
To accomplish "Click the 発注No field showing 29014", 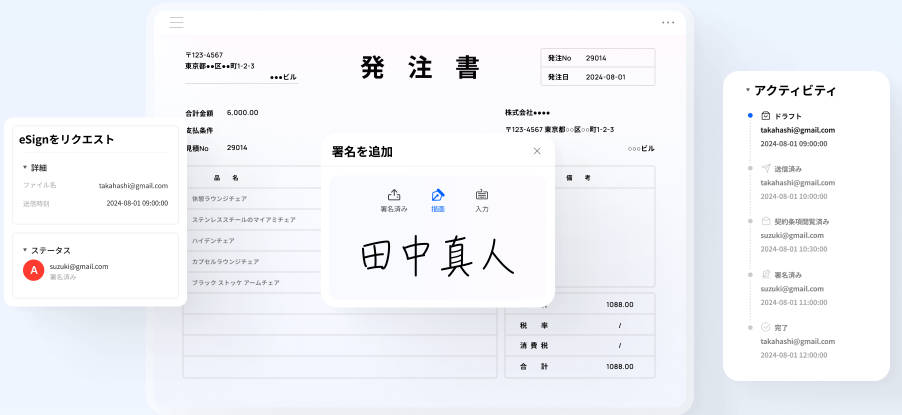I will (617, 58).
